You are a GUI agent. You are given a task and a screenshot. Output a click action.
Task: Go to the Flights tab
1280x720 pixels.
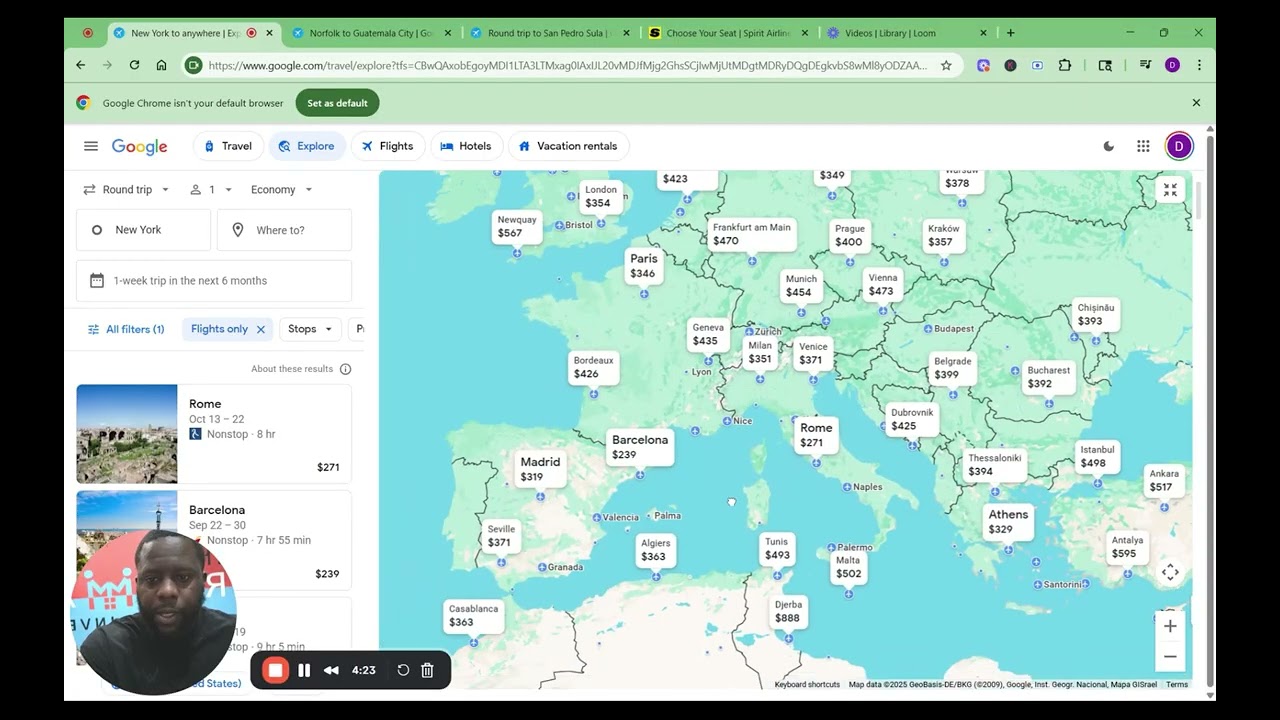[388, 146]
